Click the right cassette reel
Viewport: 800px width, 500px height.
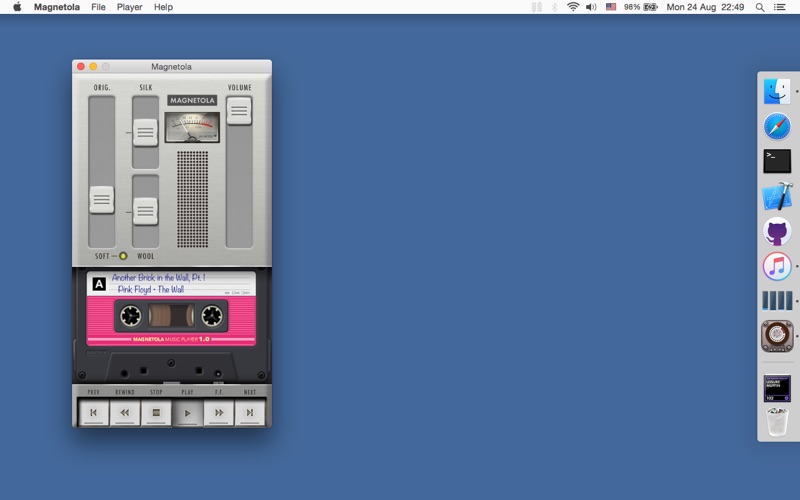(212, 316)
